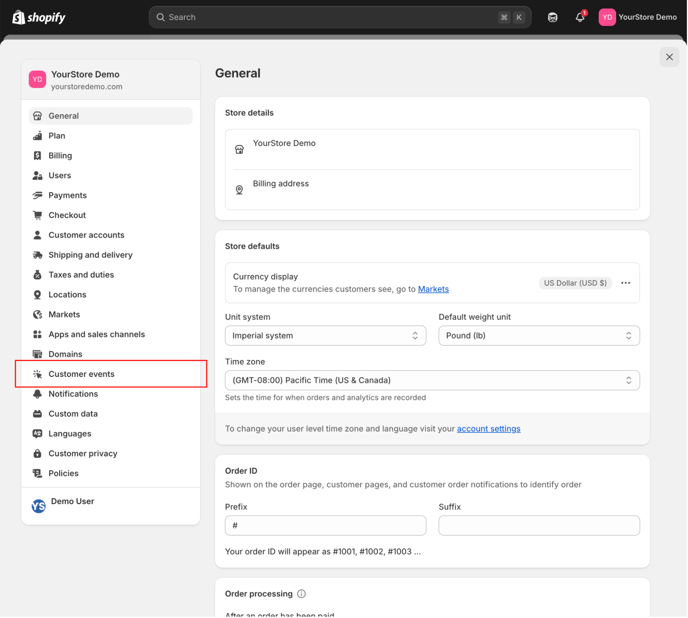Click the Shopify logo

[39, 18]
